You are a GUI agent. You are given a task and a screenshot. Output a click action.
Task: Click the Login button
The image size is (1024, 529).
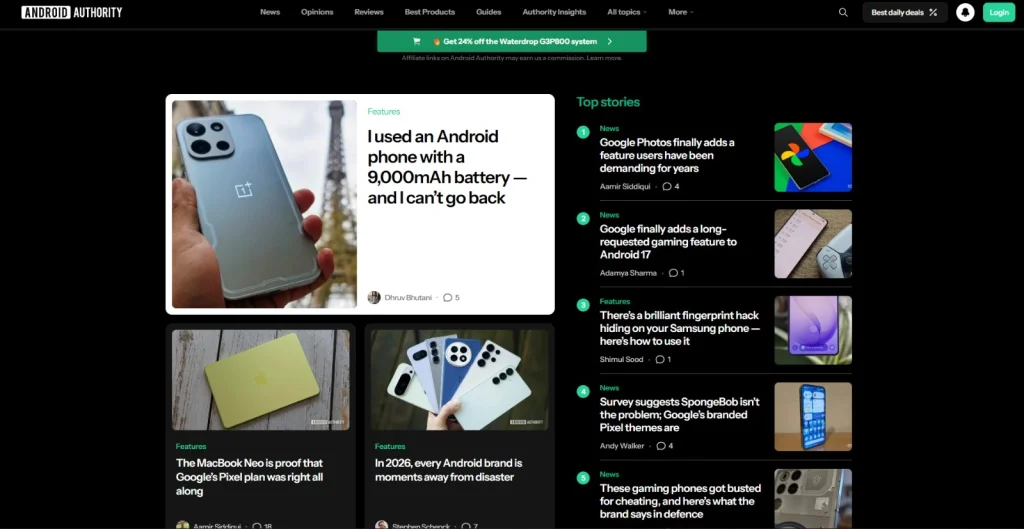(x=999, y=12)
